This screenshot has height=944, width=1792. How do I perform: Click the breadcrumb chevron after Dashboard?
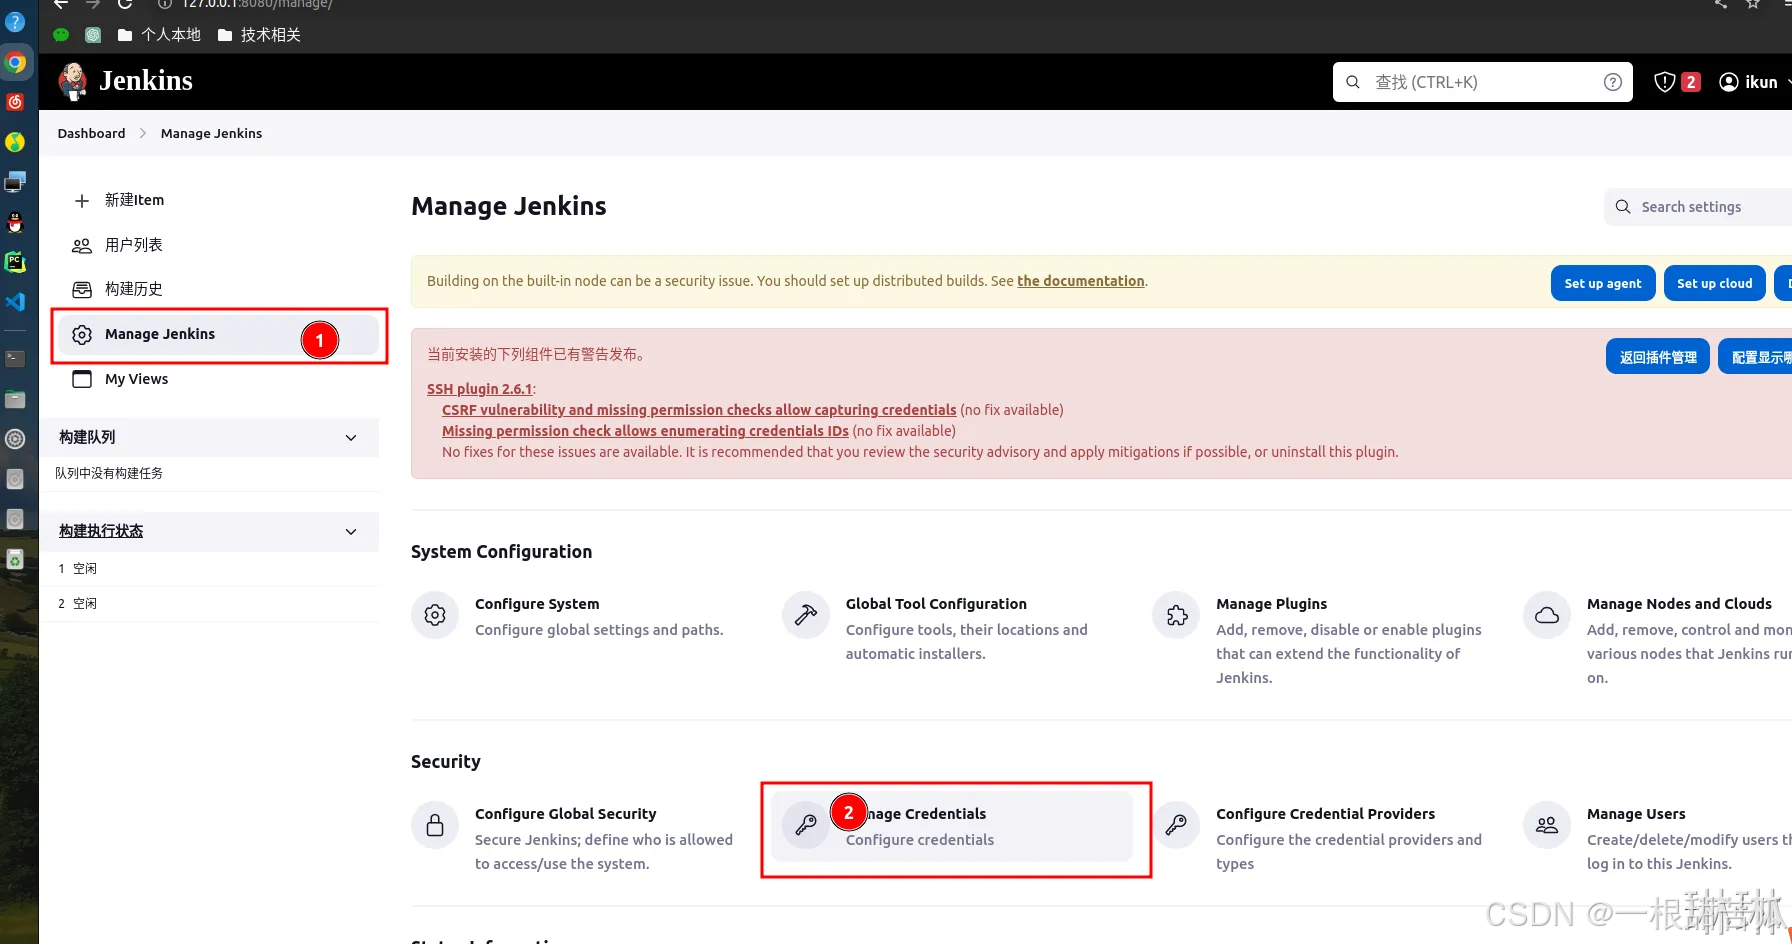(x=143, y=133)
